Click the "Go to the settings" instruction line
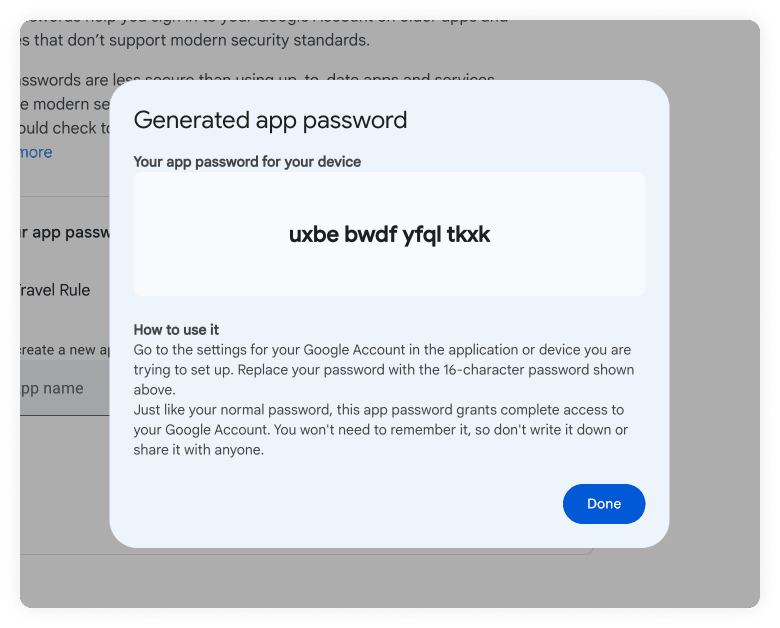 pyautogui.click(x=382, y=350)
